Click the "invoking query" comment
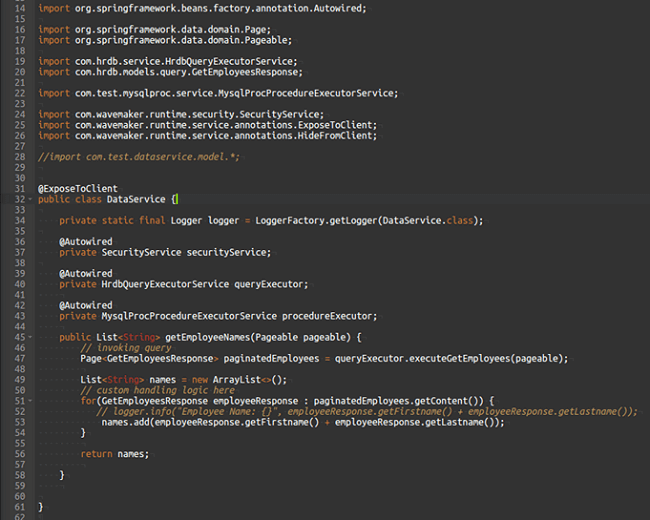Screen dimensions: 650x520 125,348
